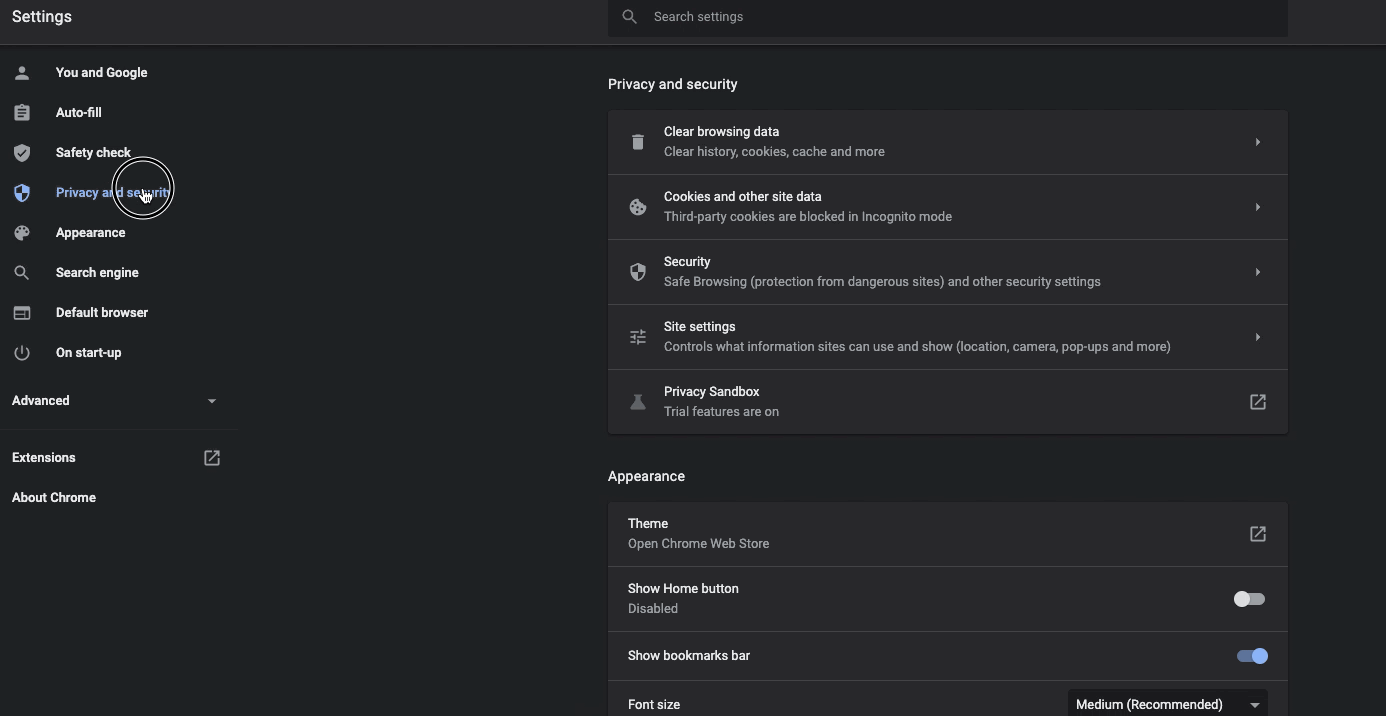Open Clear browsing data via its arrow
1386x716 pixels.
click(1258, 142)
